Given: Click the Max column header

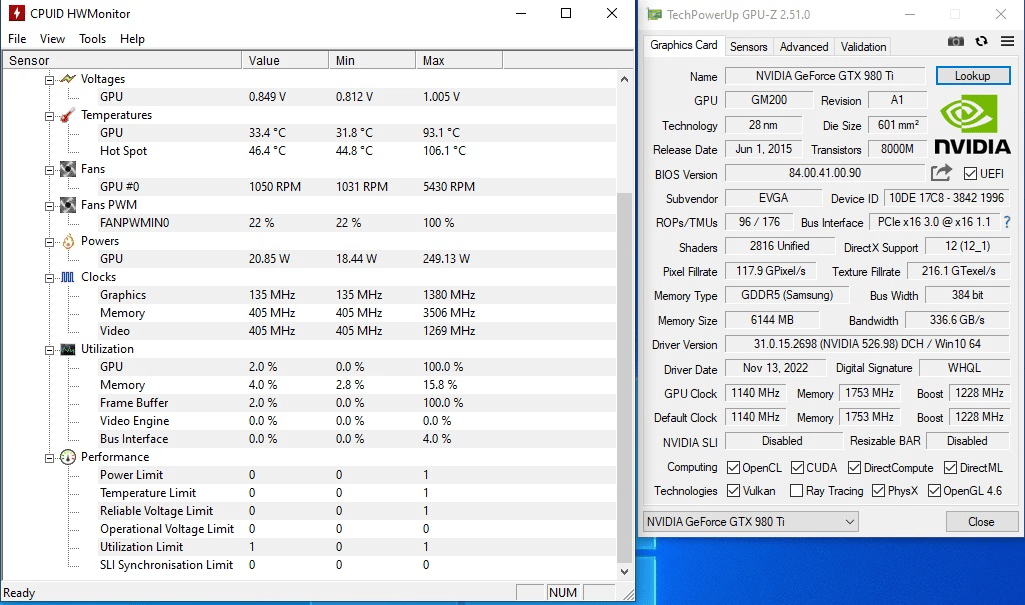Looking at the screenshot, I should [459, 60].
